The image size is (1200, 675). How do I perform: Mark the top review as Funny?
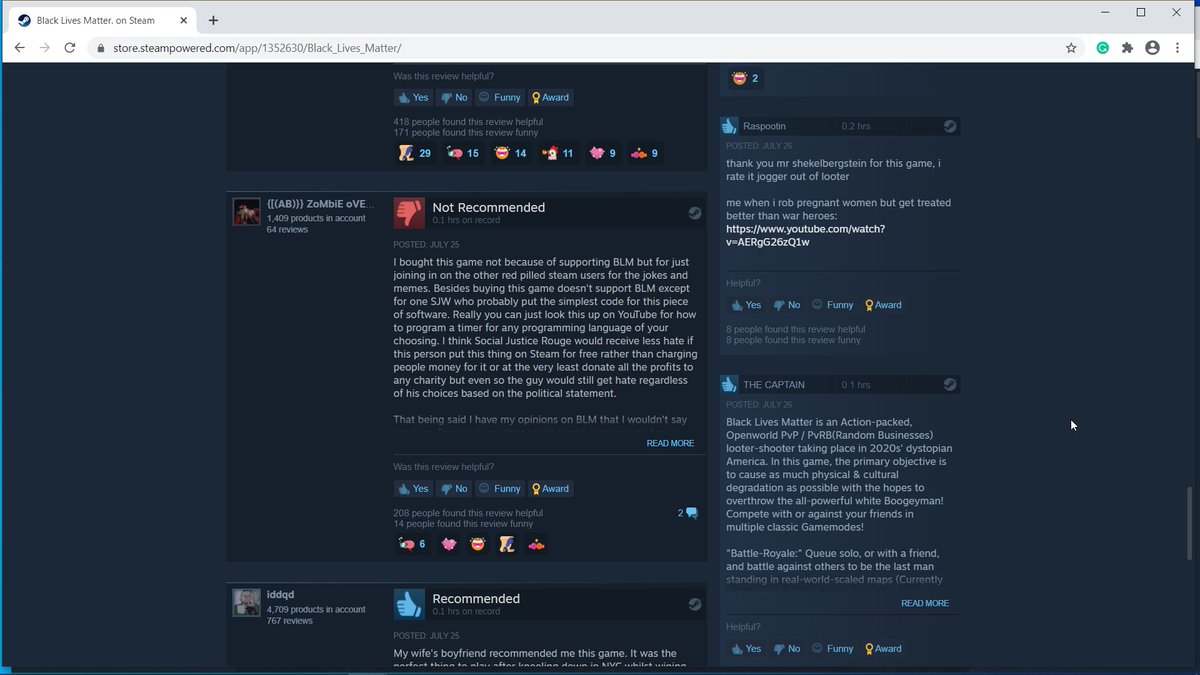pyautogui.click(x=500, y=97)
